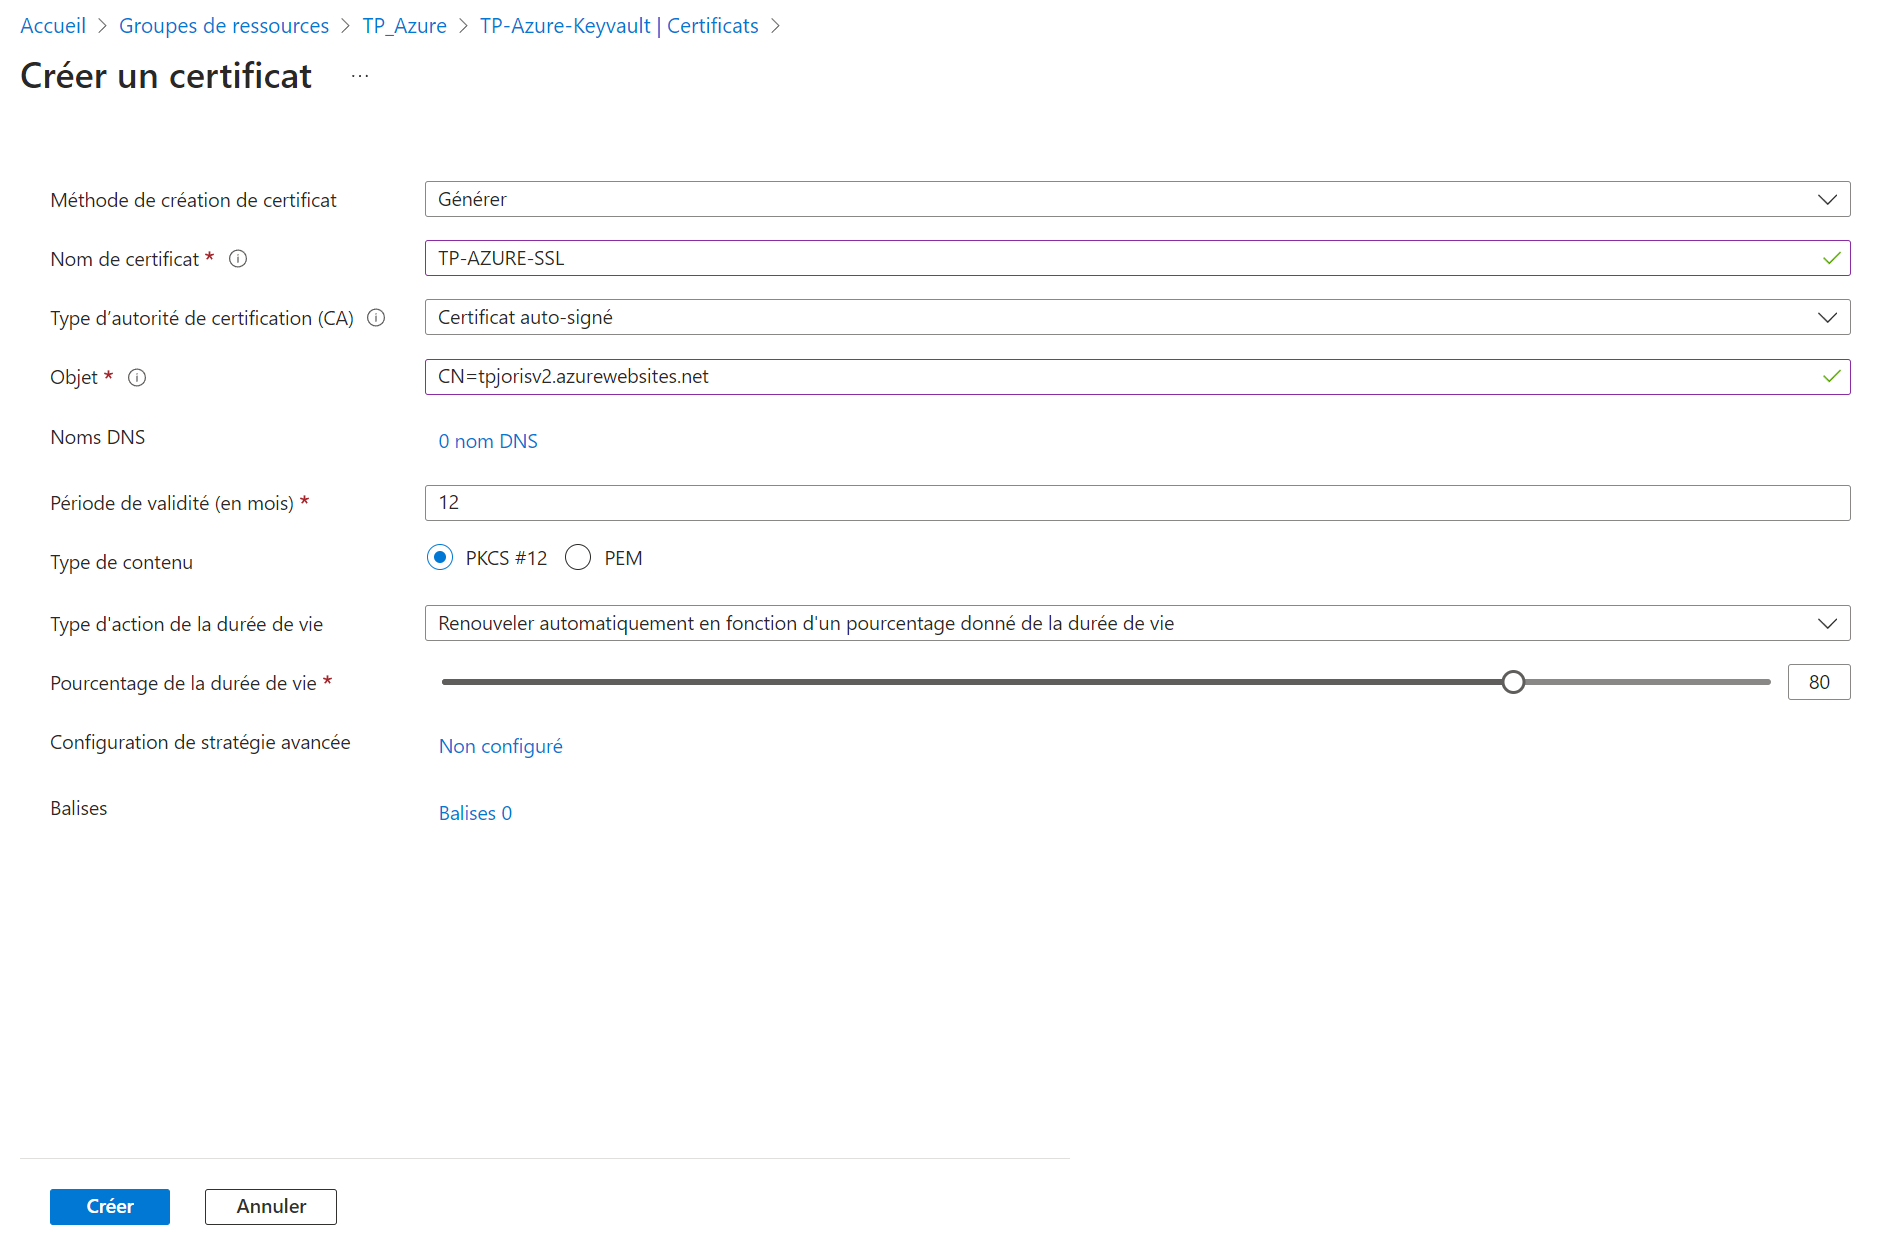Screen dimensions: 1903x1246
Task: Go to Accueil in the breadcrumb
Action: 53,26
